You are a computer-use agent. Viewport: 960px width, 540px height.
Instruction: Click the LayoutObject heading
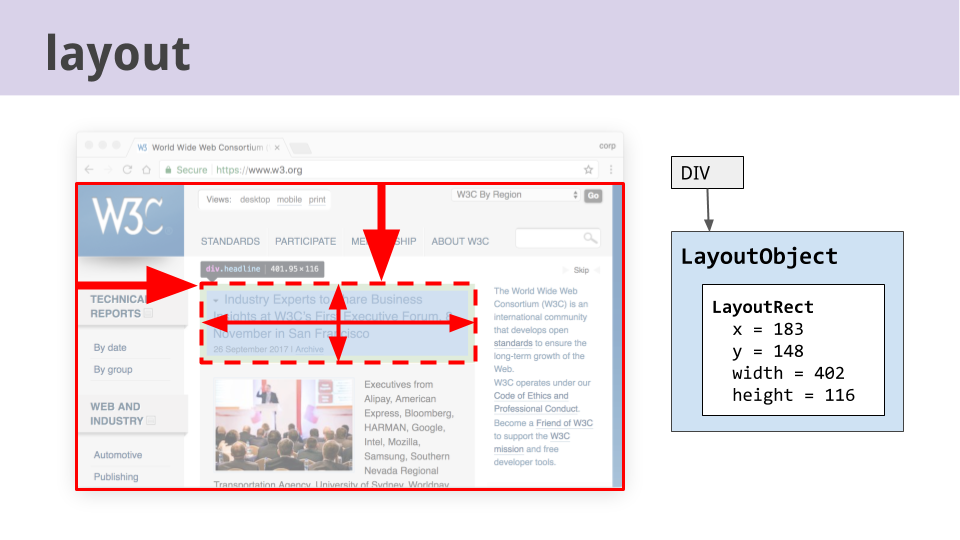tap(759, 256)
